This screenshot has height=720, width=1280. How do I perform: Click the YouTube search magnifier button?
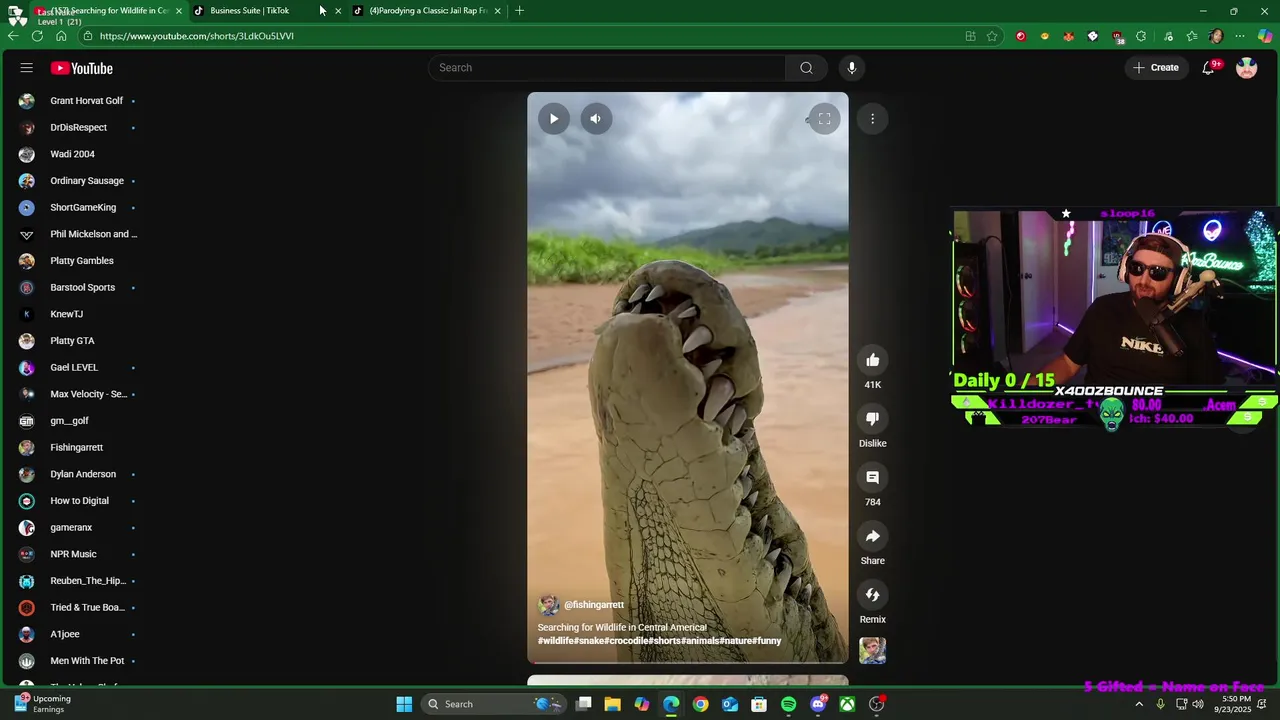point(806,68)
